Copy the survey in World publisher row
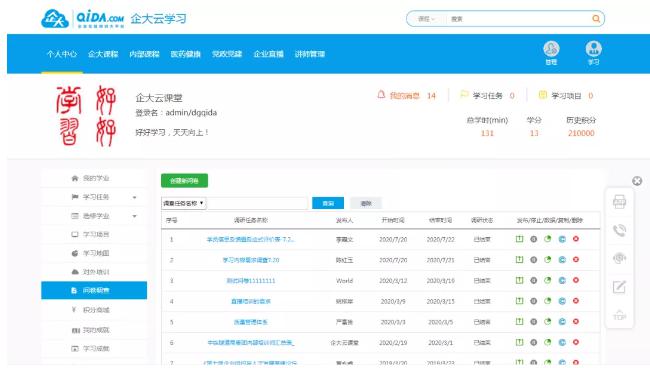650x368 pixels. pyautogui.click(x=562, y=281)
